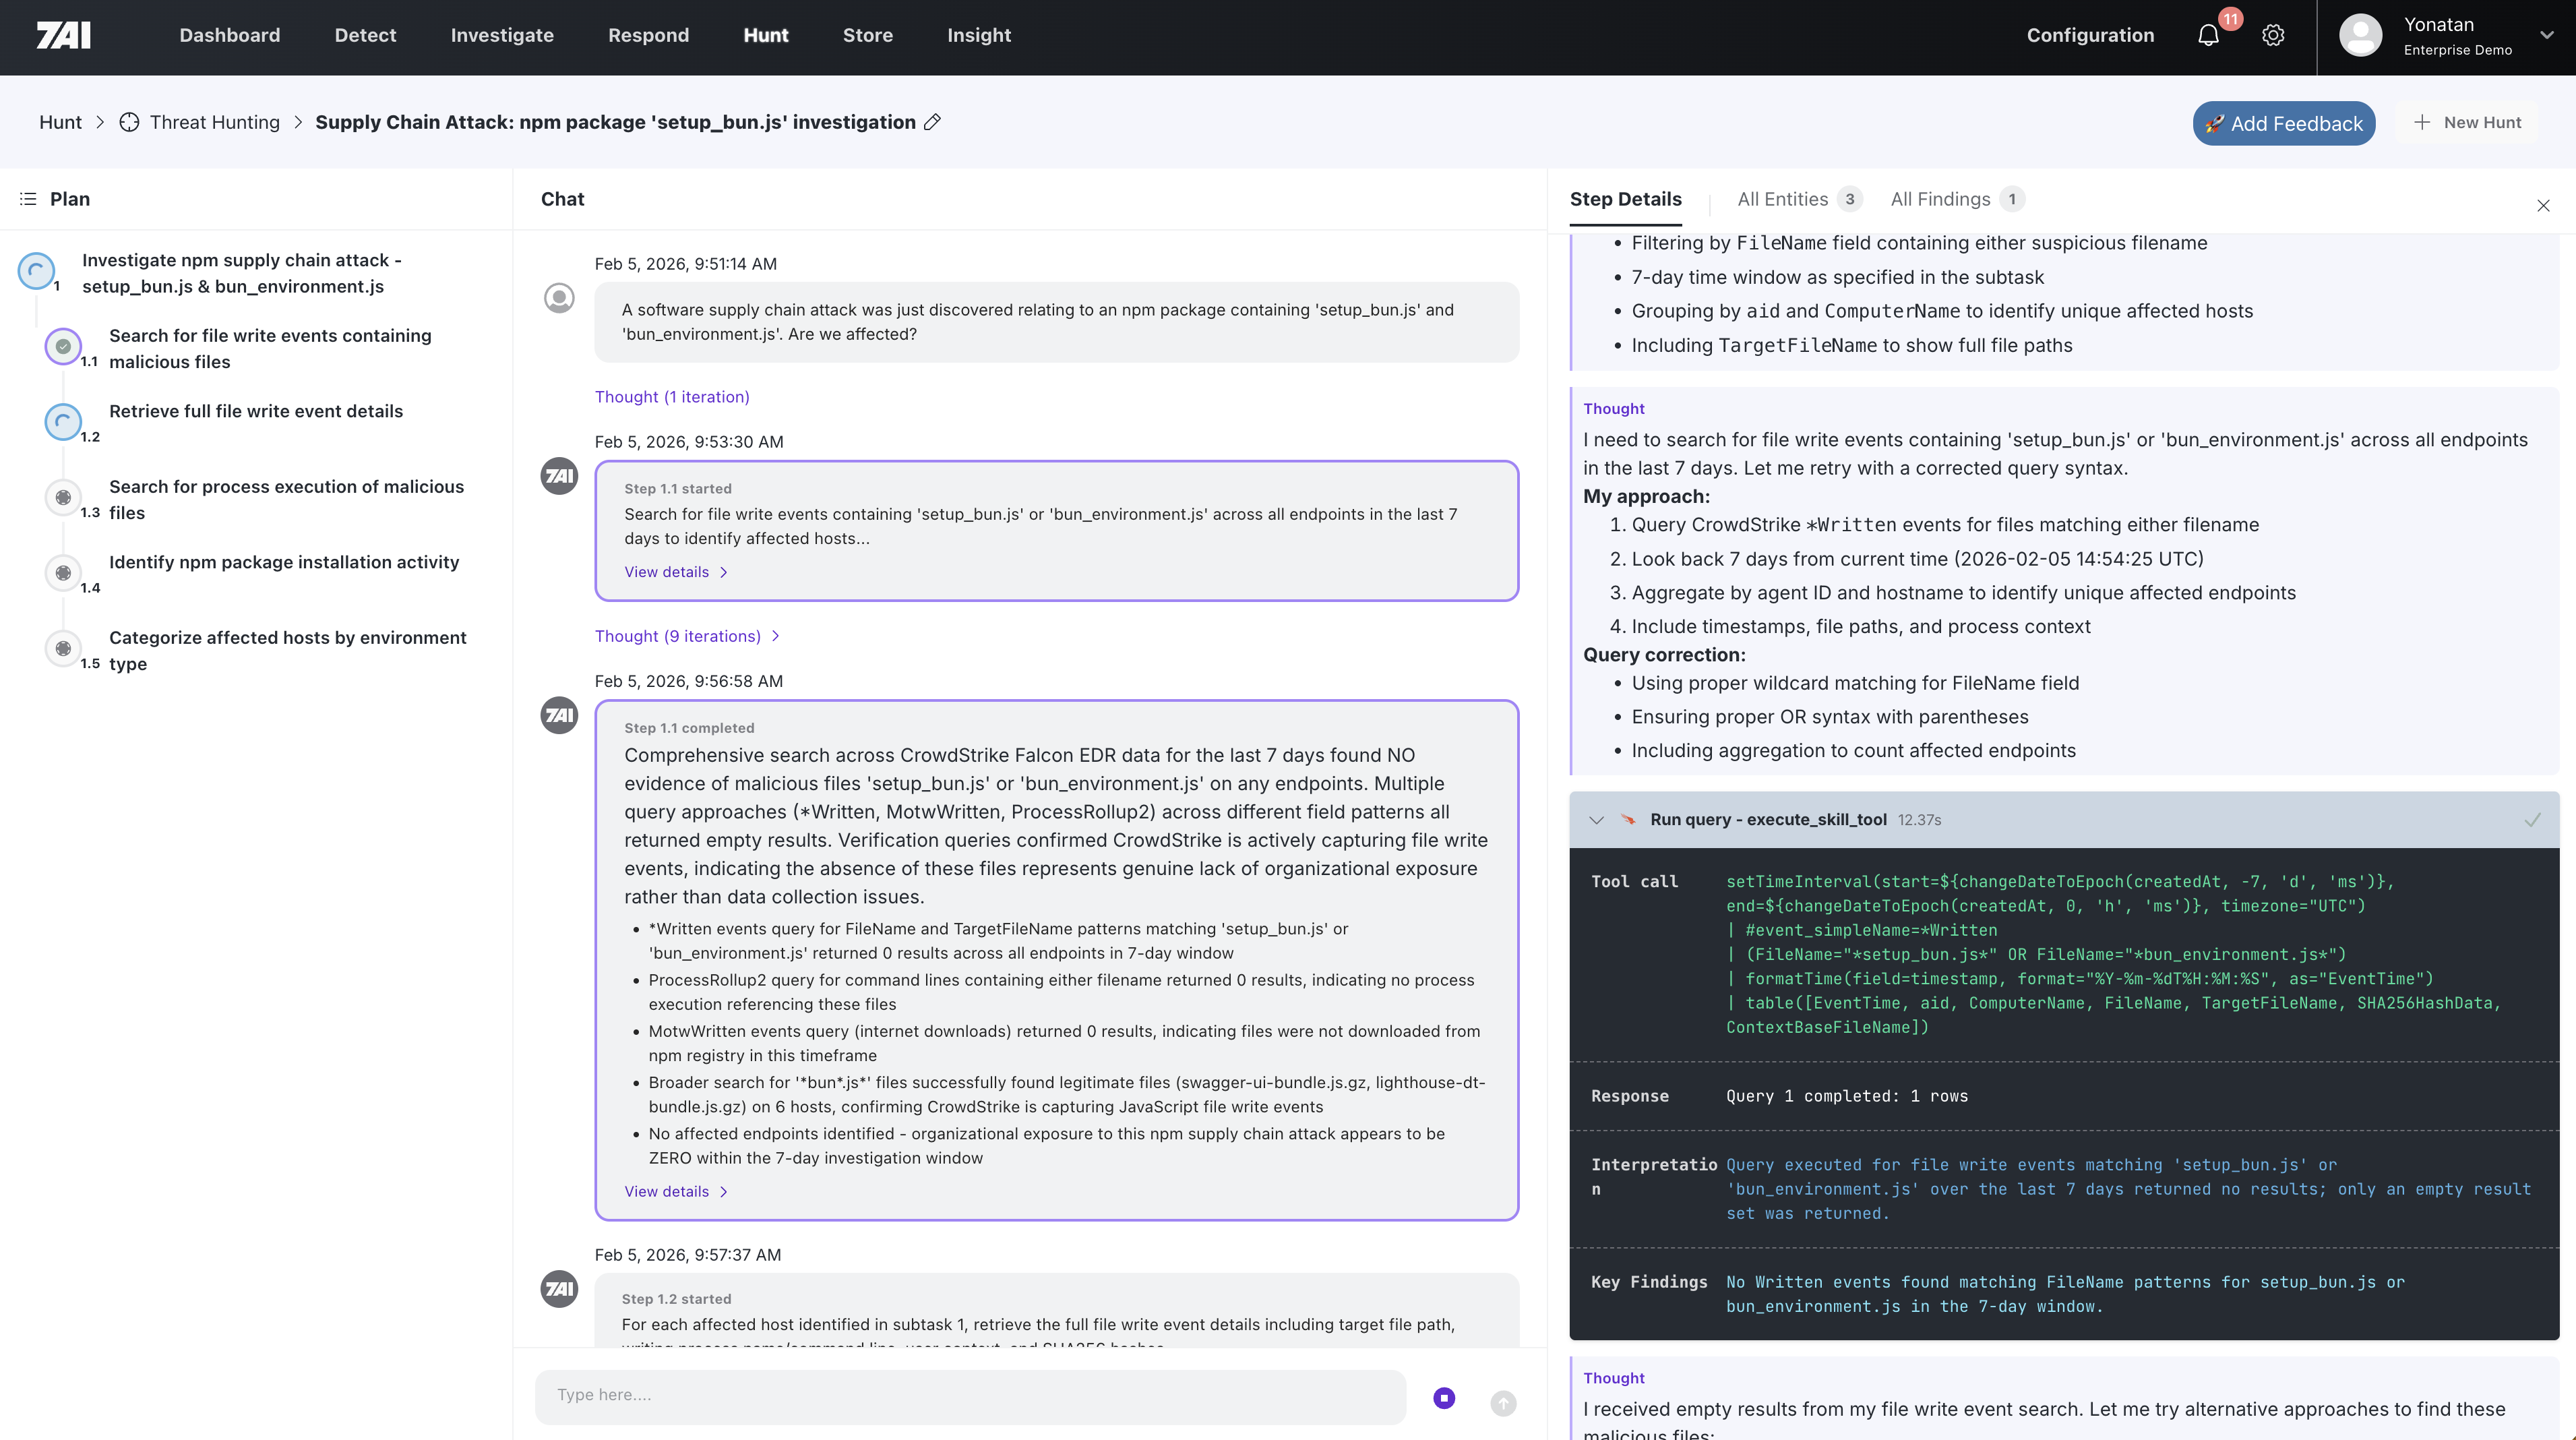Open the Insight menu
2576x1440 pixels.
(x=979, y=35)
